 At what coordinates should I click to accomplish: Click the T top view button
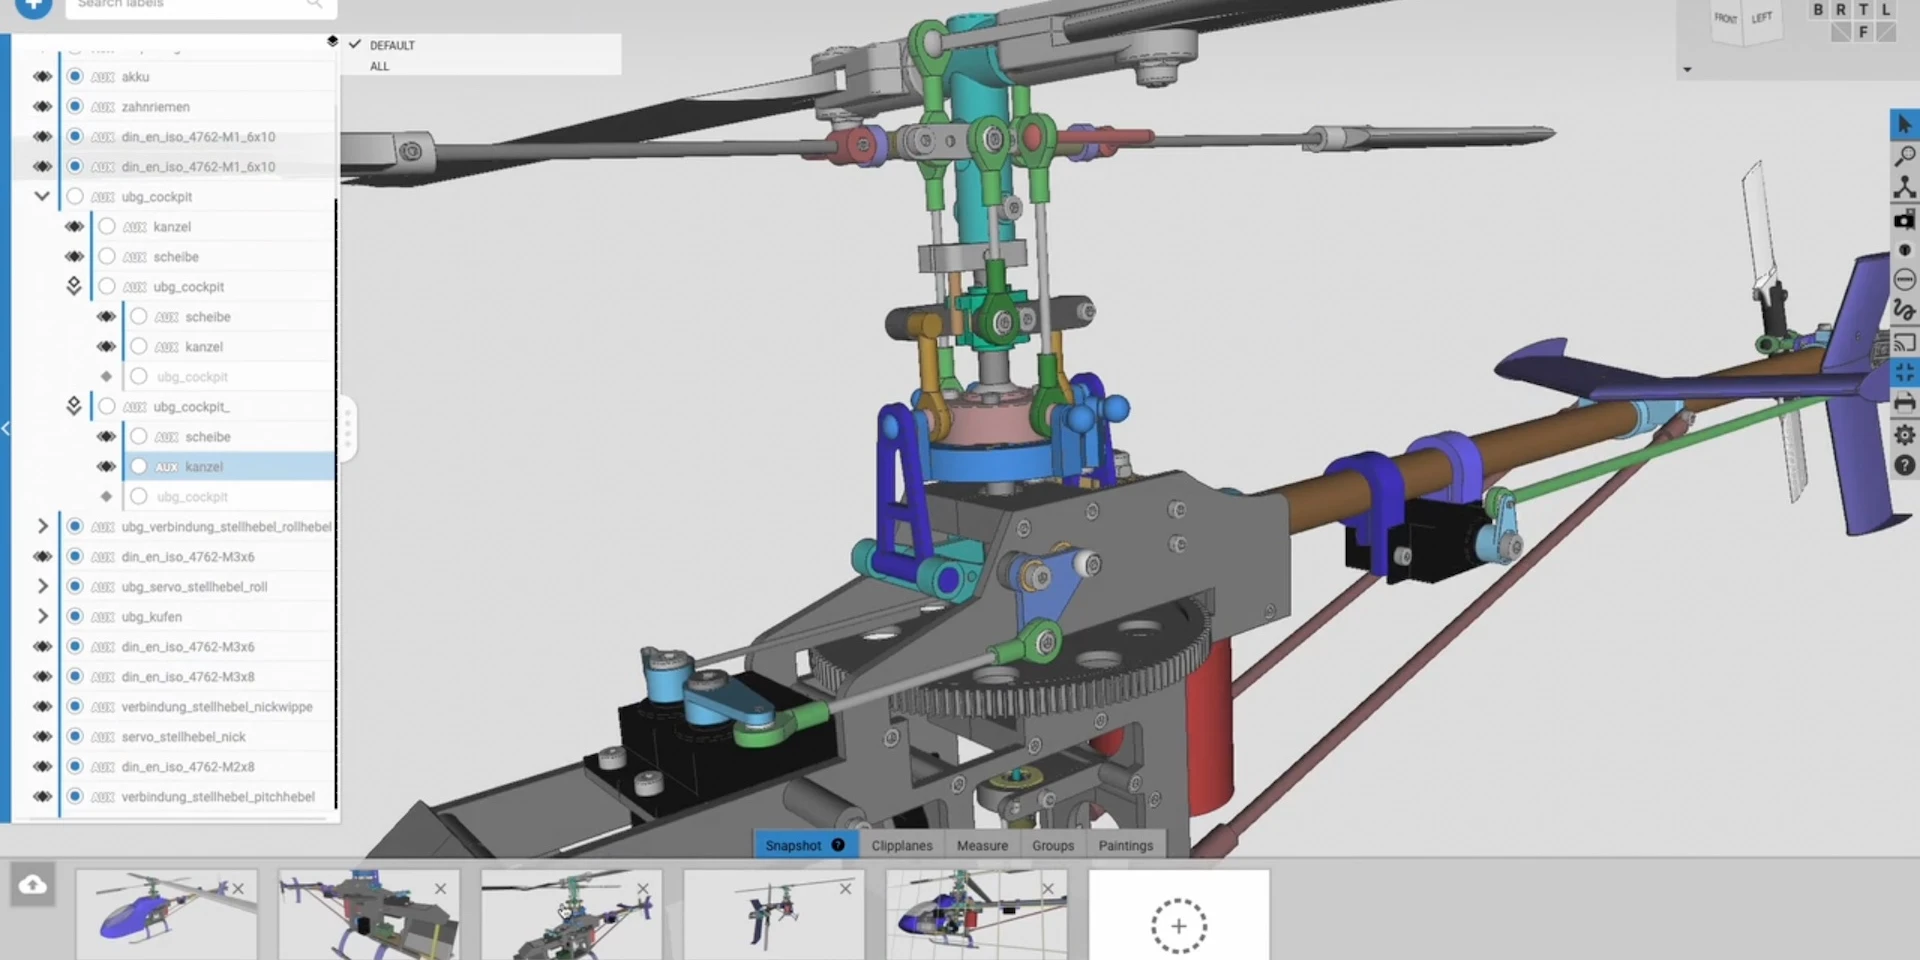1864,10
